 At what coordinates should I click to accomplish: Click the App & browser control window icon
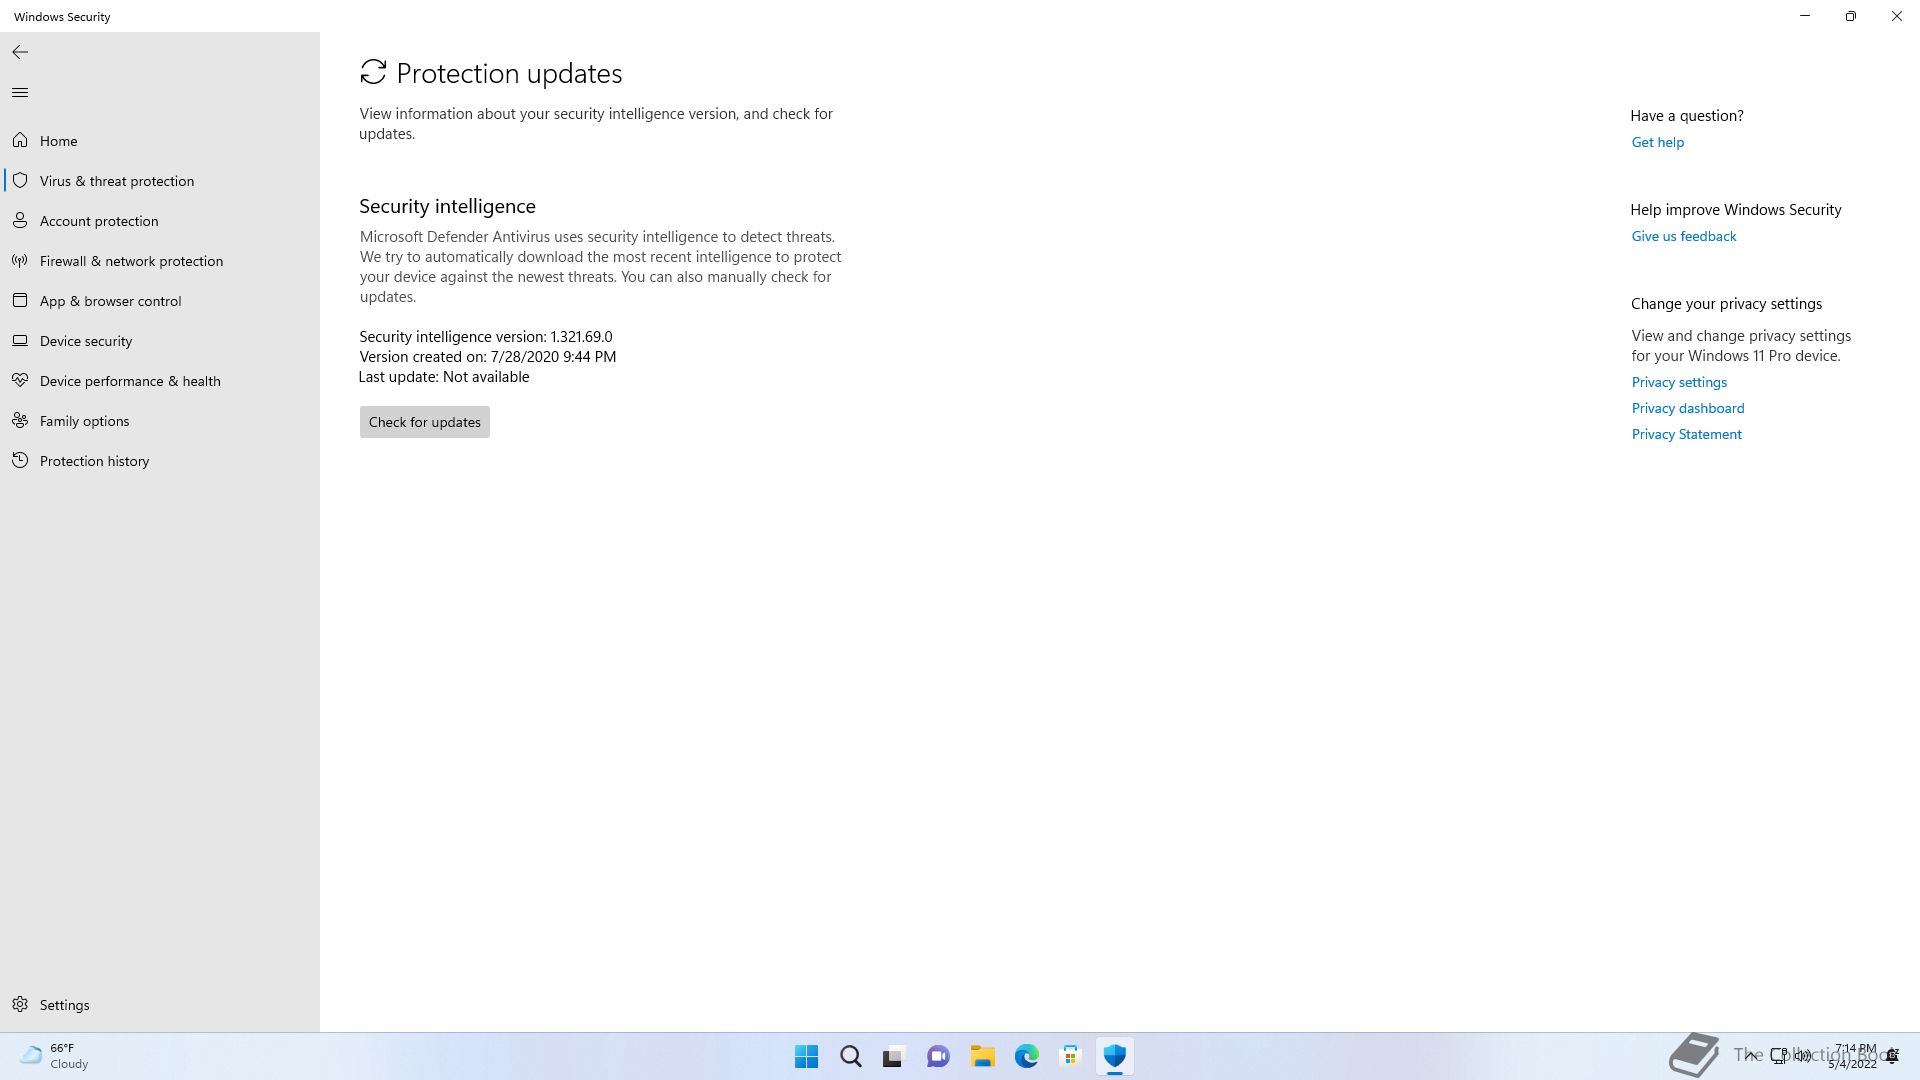coord(20,300)
